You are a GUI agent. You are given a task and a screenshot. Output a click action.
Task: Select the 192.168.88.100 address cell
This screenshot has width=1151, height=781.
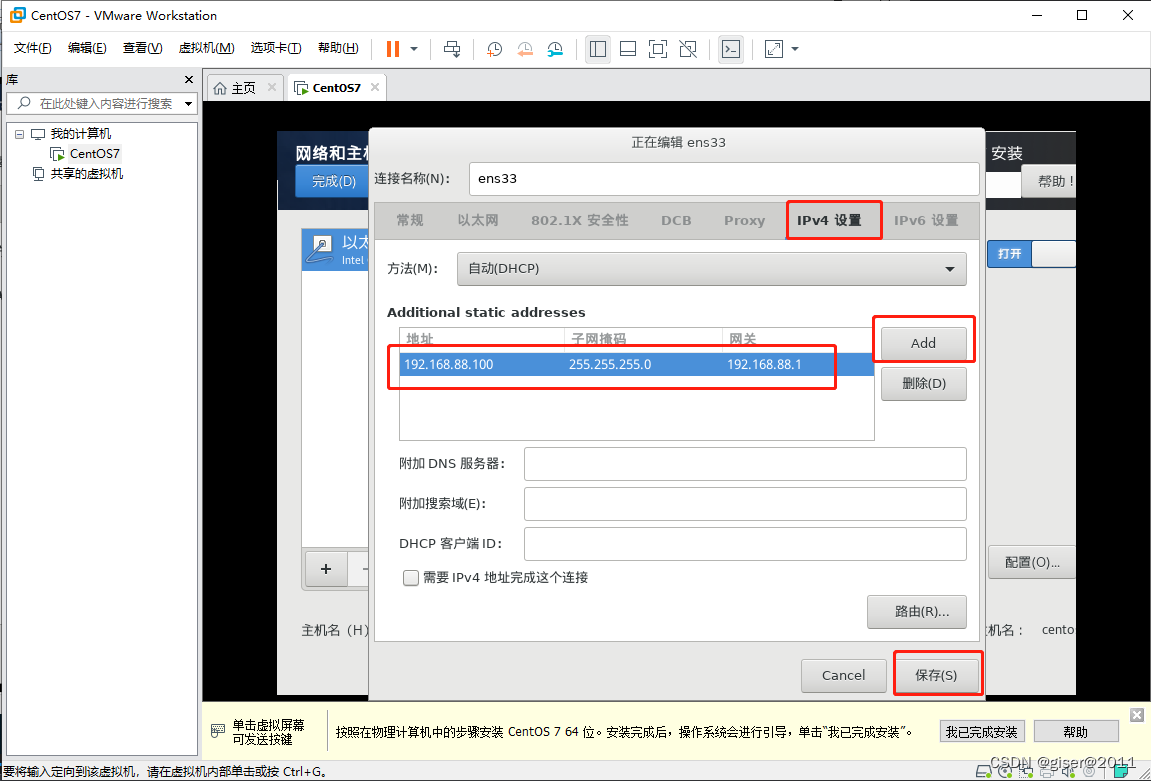click(449, 364)
